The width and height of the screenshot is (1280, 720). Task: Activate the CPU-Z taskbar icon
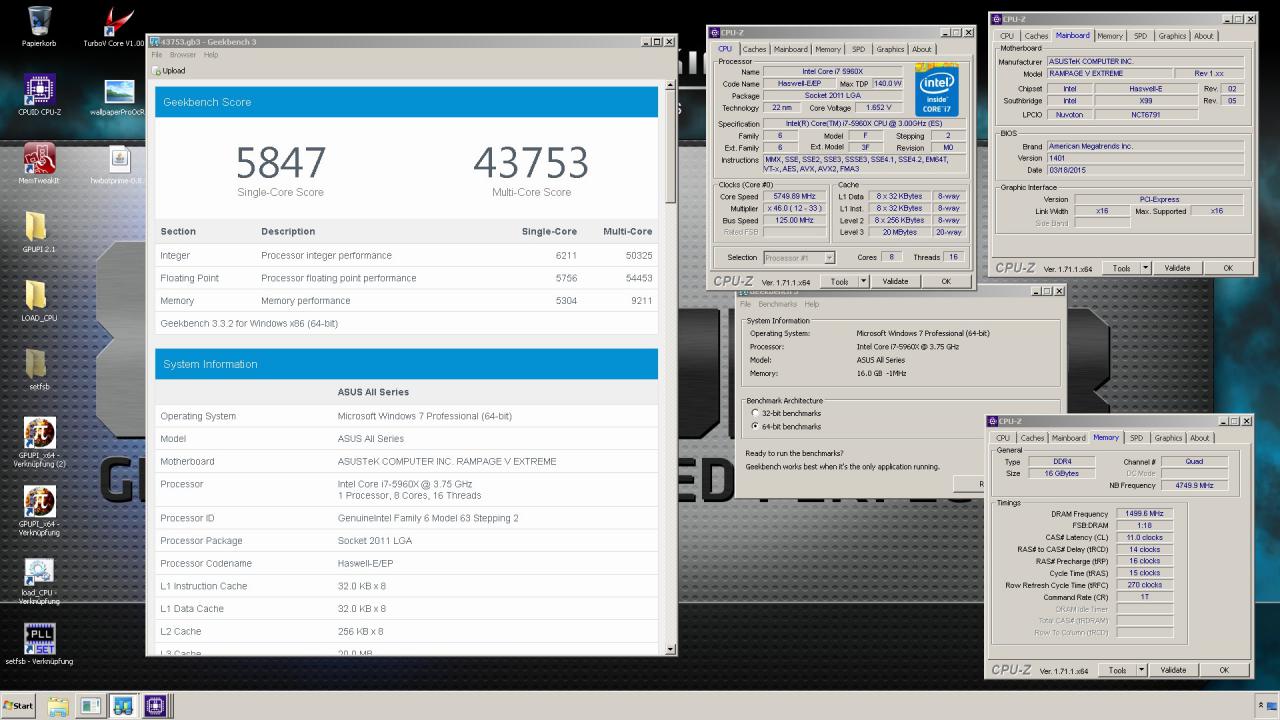point(155,706)
